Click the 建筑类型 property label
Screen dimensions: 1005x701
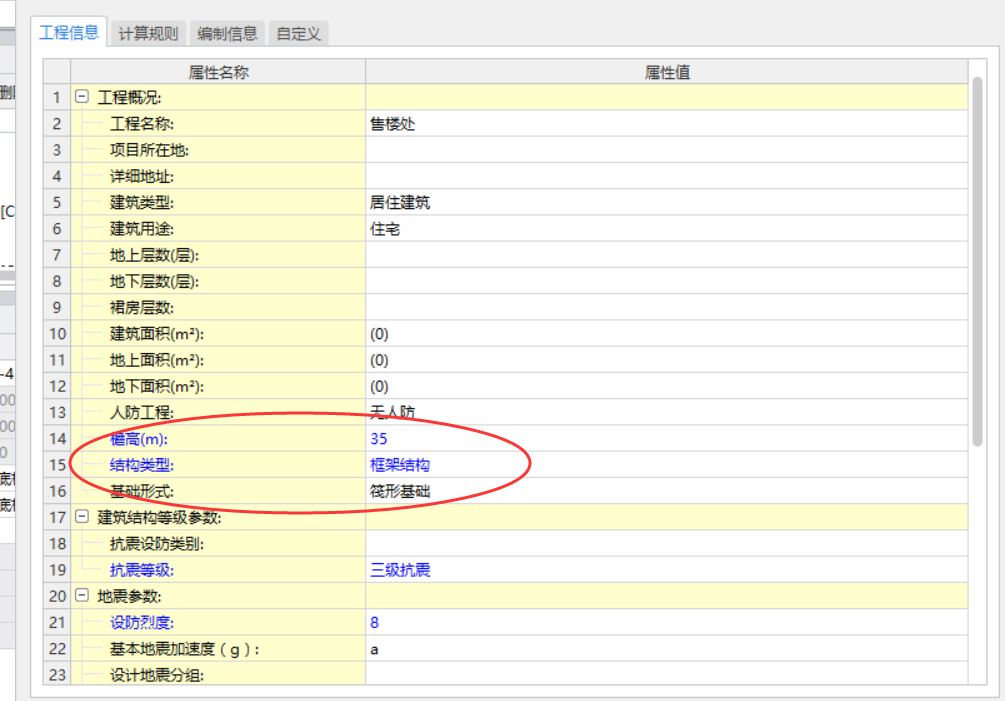point(142,202)
